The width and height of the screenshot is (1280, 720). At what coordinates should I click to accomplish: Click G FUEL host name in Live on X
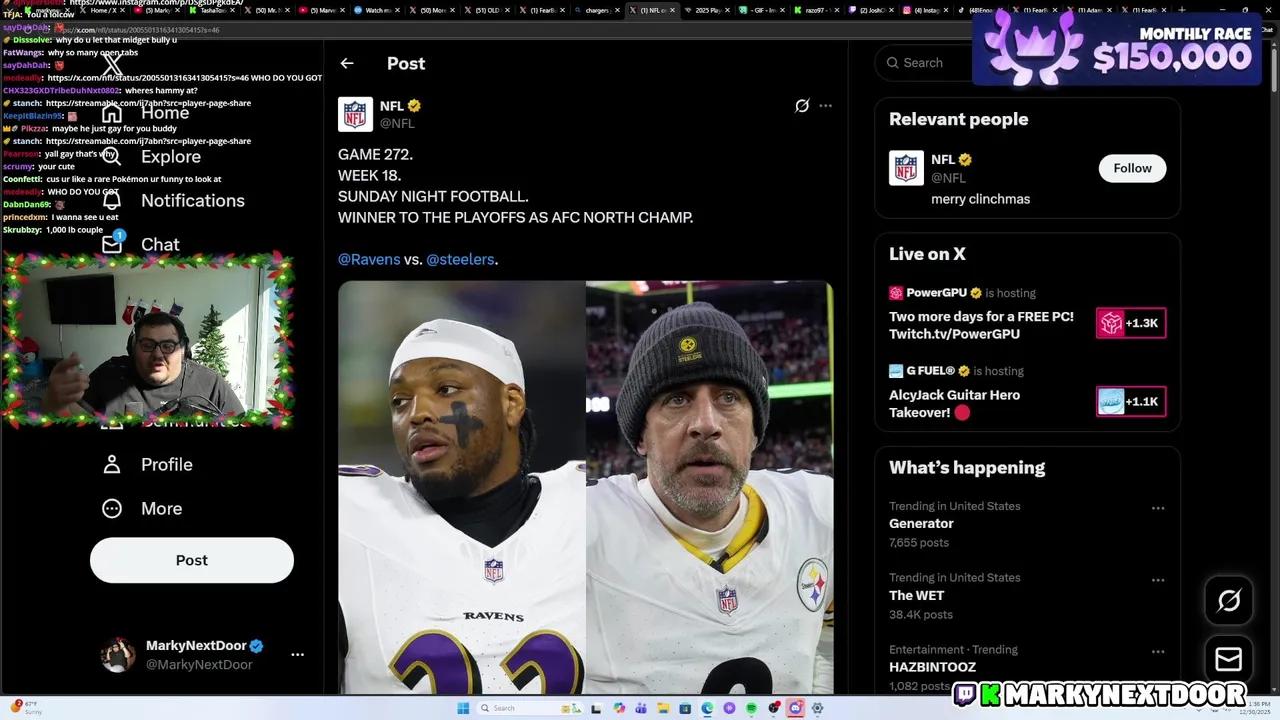[x=931, y=371]
